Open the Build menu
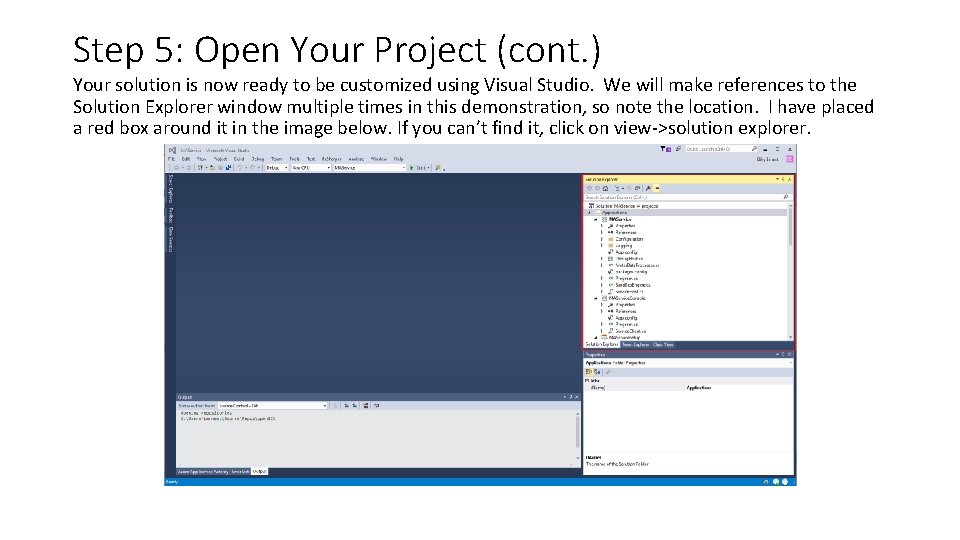This screenshot has width=960, height=540. click(239, 159)
